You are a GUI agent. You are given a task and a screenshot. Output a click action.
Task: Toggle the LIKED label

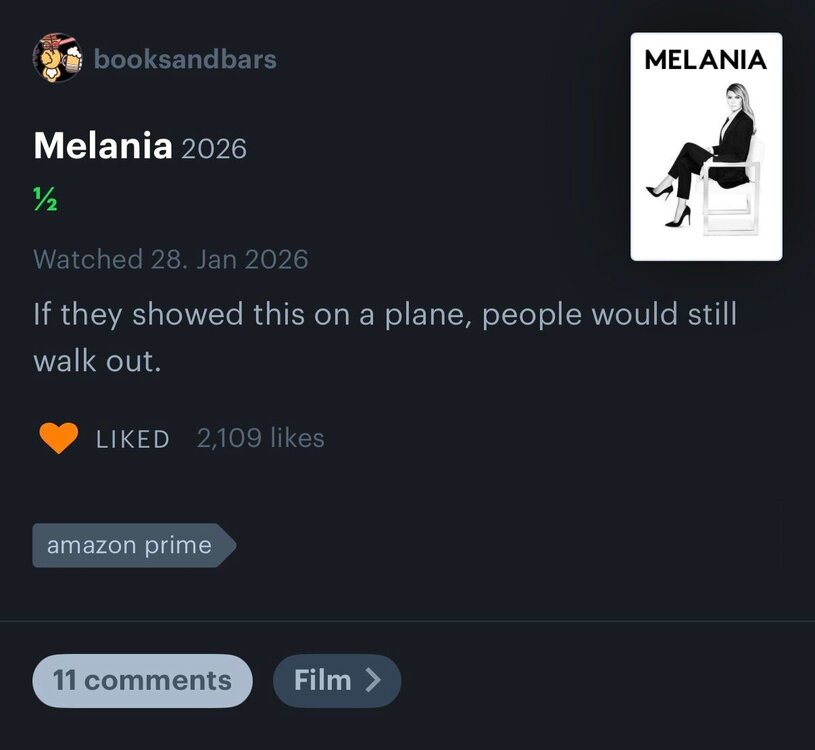133,439
